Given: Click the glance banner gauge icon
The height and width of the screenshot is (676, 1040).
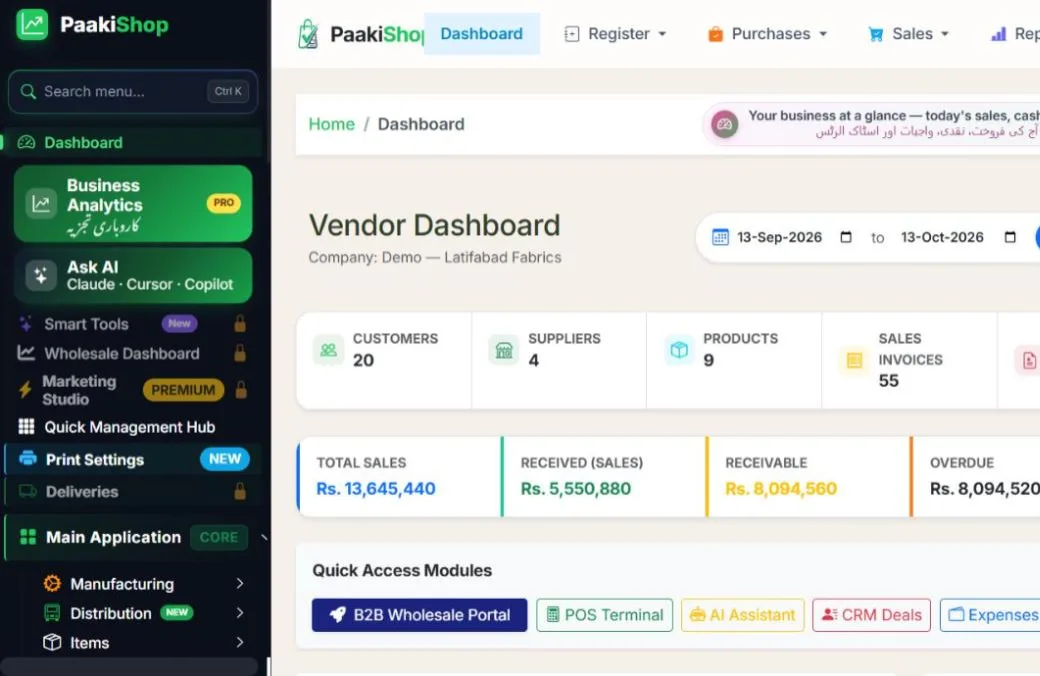Looking at the screenshot, I should click(x=724, y=124).
